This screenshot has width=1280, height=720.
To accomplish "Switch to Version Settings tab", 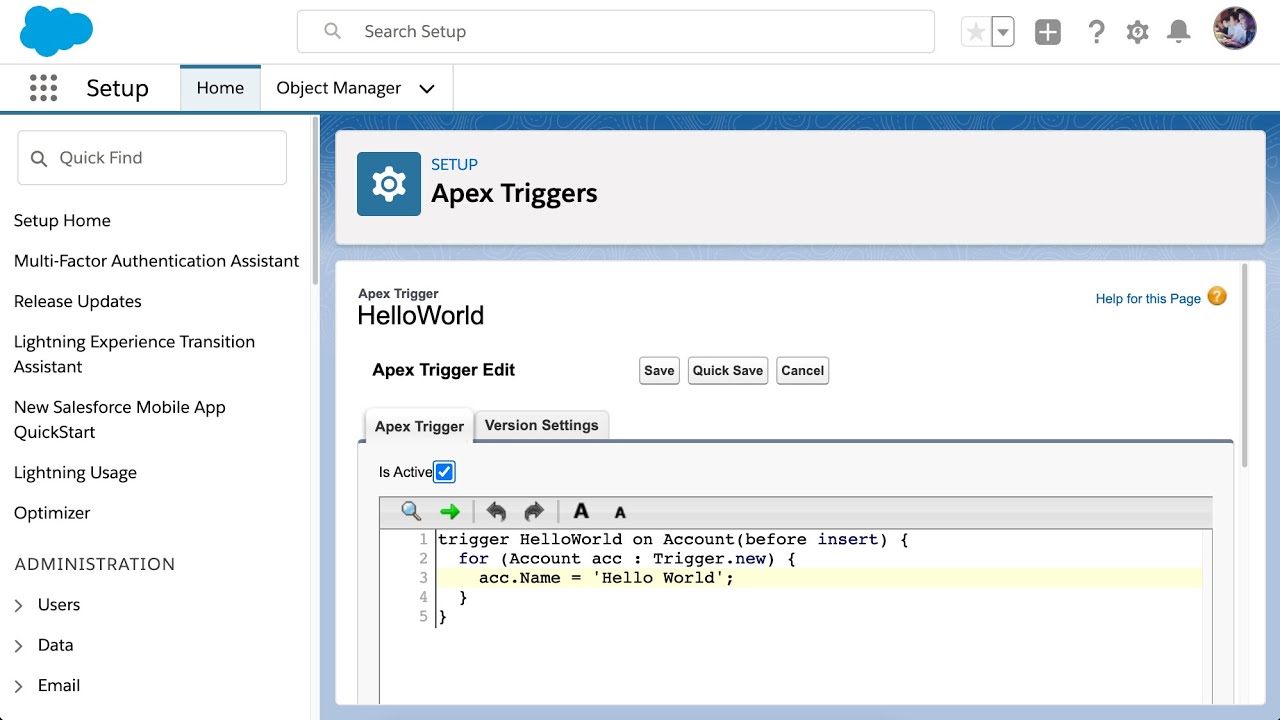I will click(x=541, y=425).
